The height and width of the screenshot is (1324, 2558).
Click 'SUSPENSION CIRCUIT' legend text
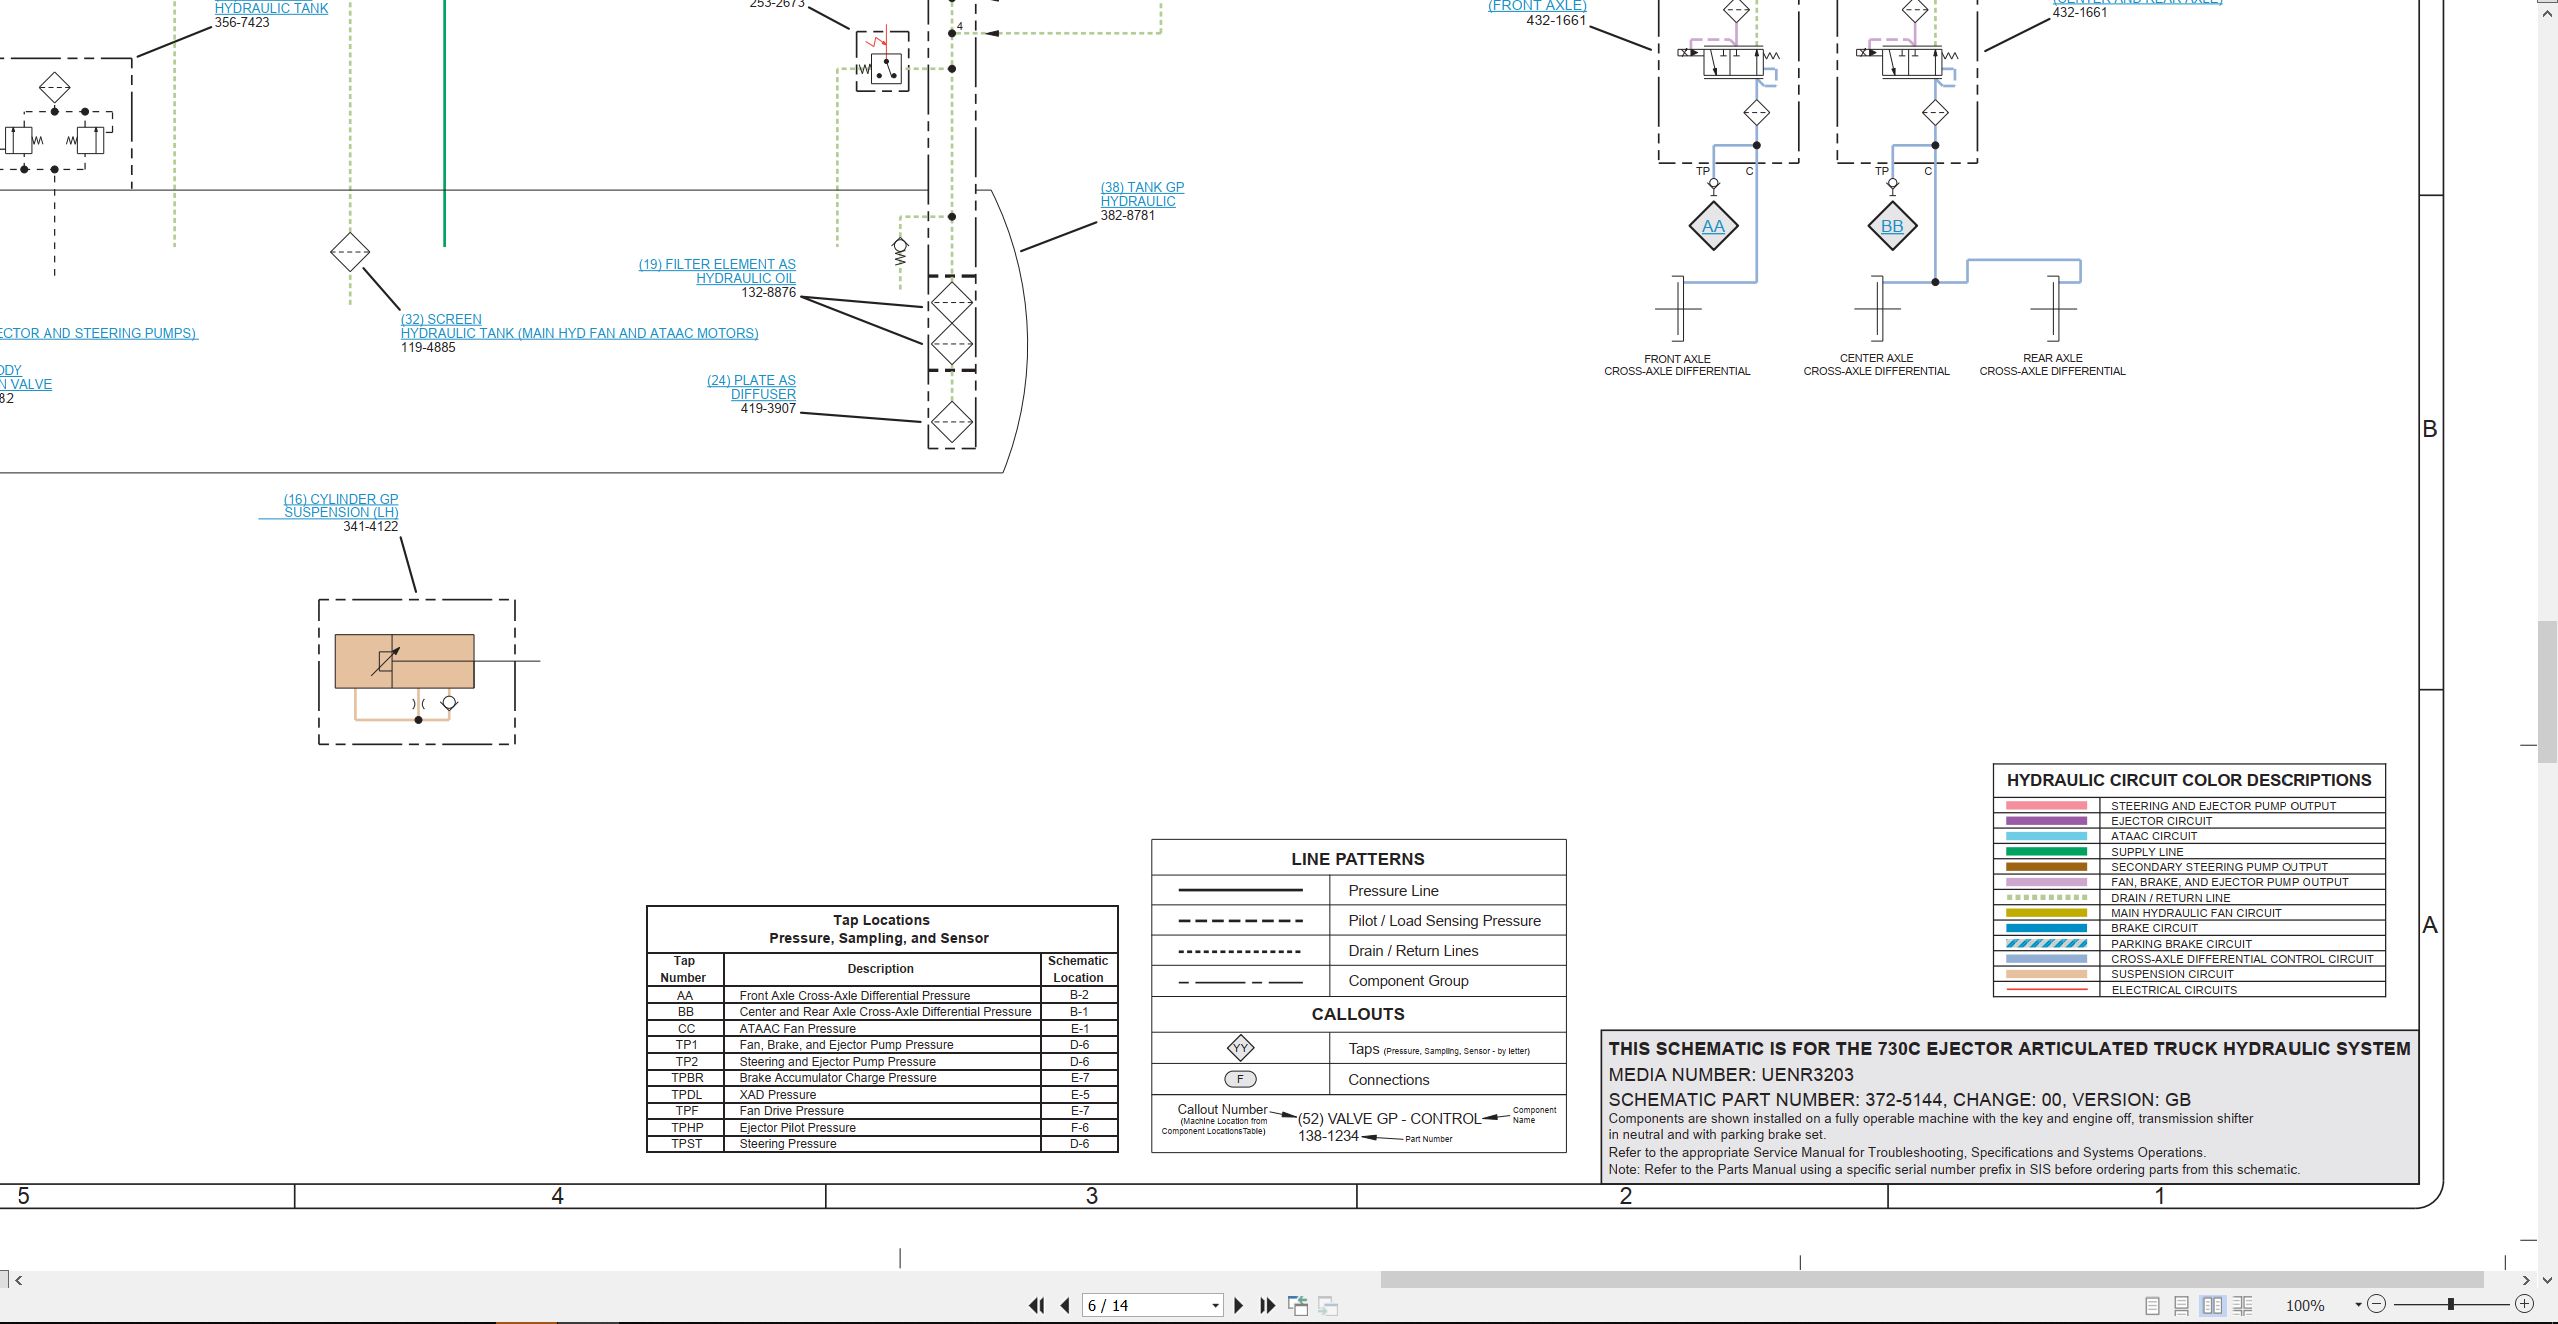[x=2172, y=974]
